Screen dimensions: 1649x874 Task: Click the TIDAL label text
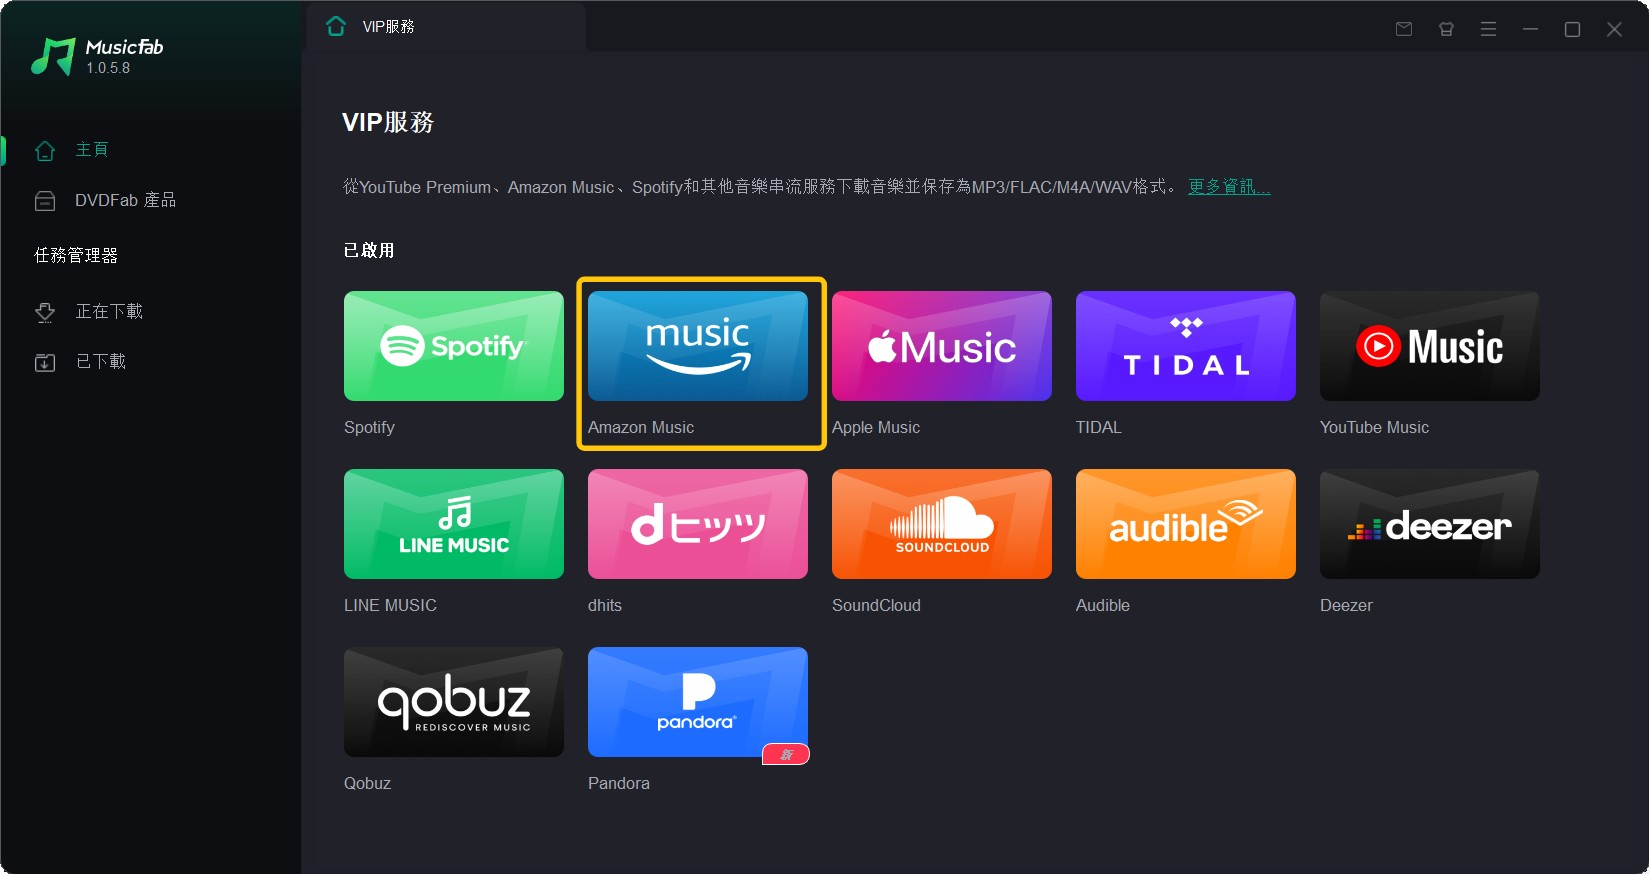[1099, 427]
